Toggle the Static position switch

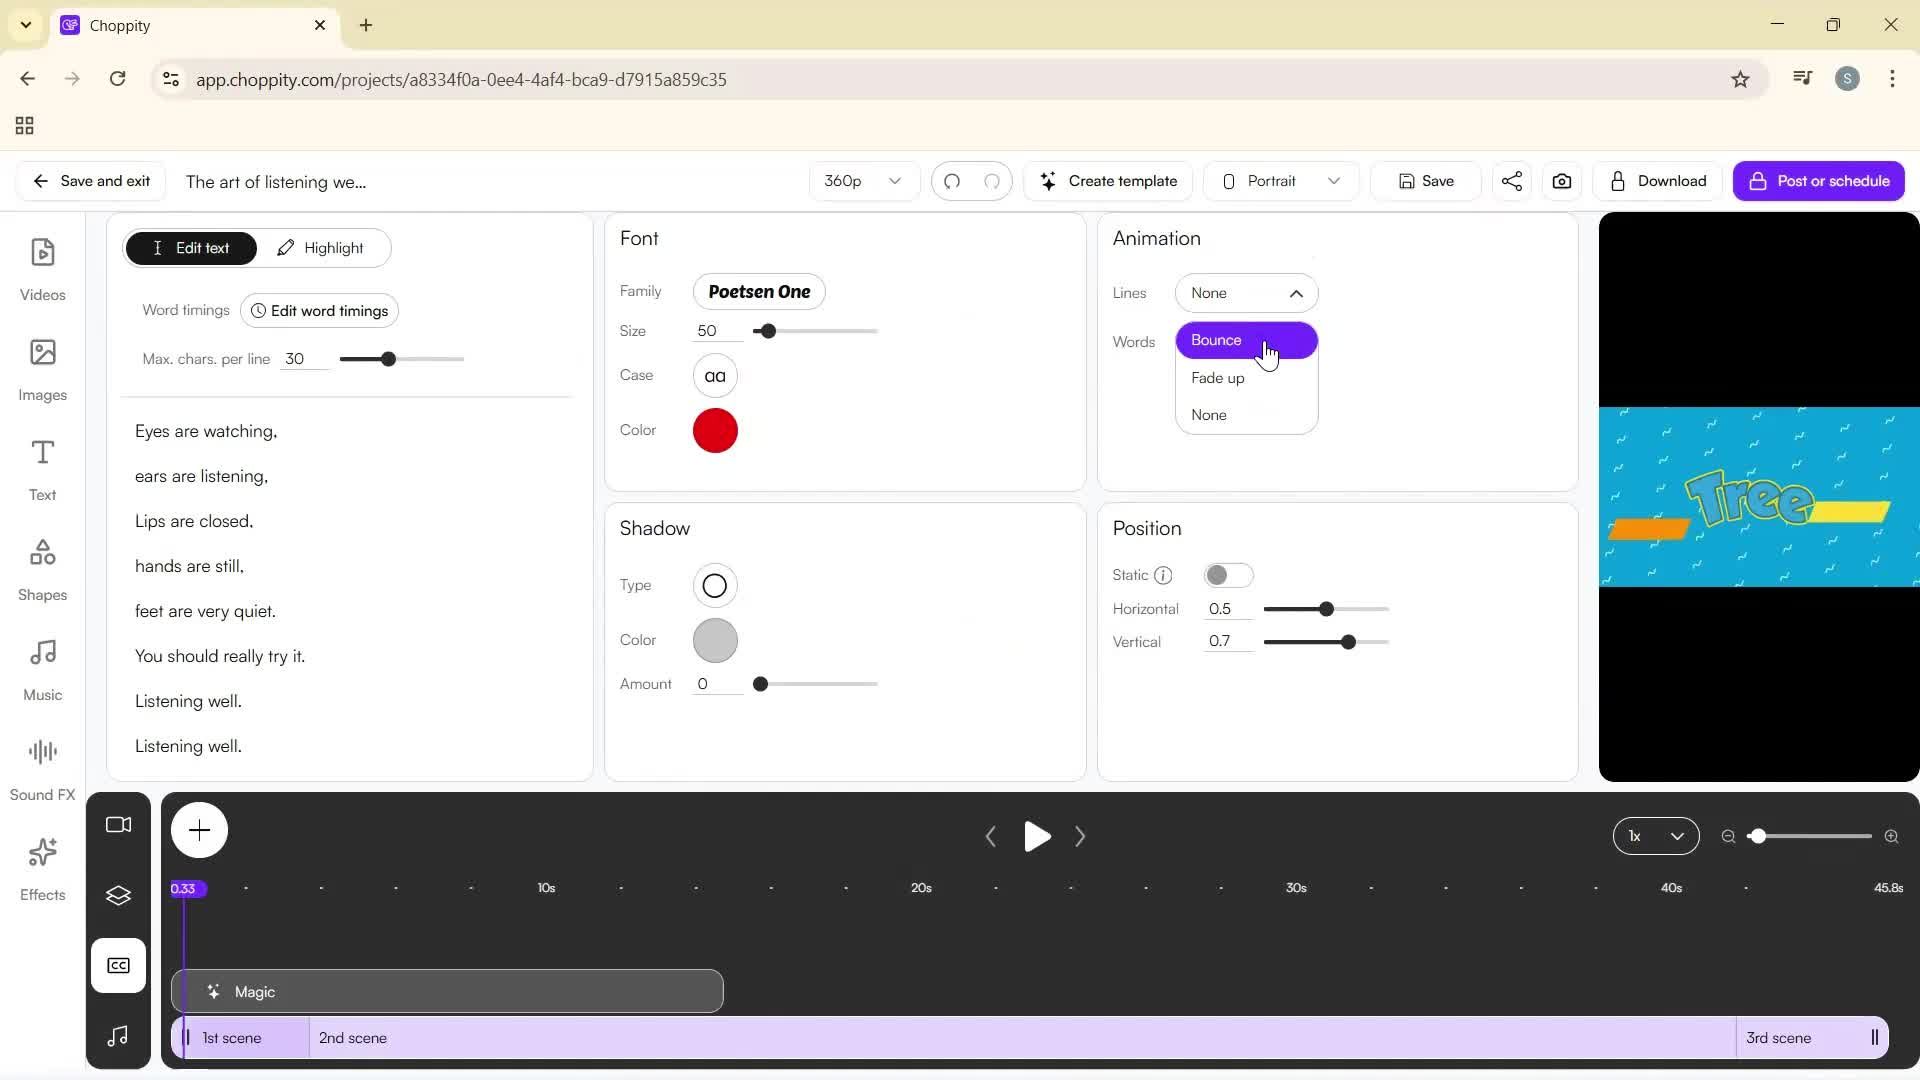coord(1227,575)
